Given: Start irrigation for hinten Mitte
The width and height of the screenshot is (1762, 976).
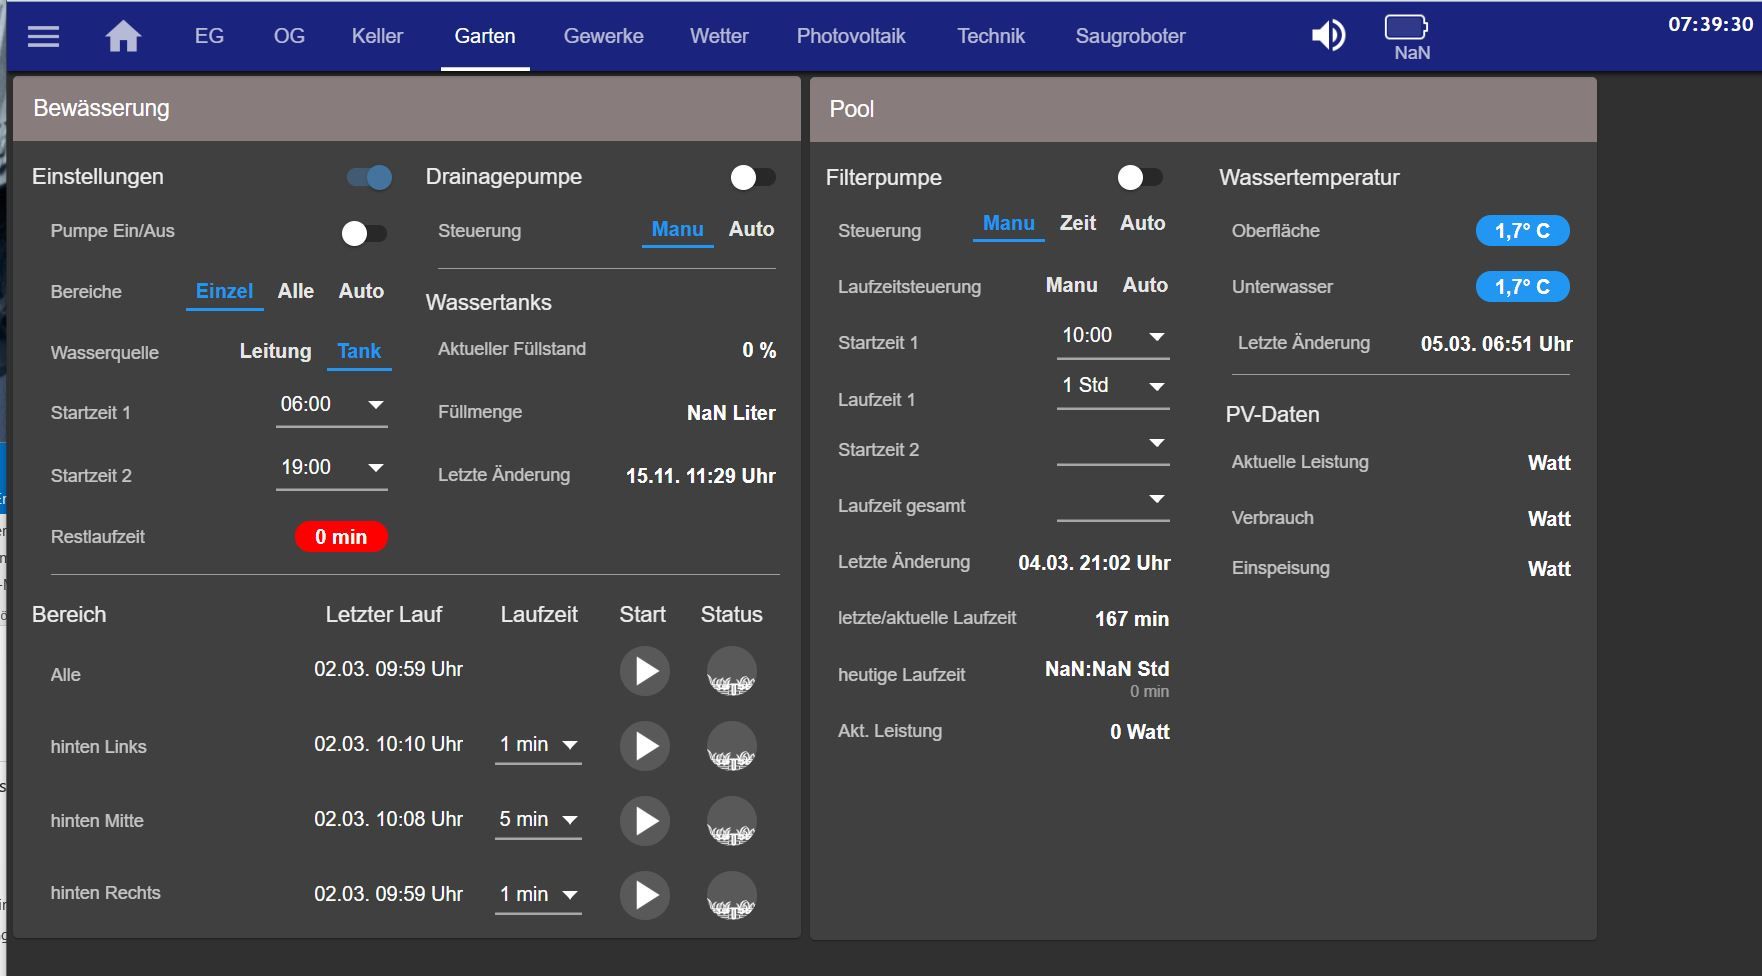Looking at the screenshot, I should point(645,821).
